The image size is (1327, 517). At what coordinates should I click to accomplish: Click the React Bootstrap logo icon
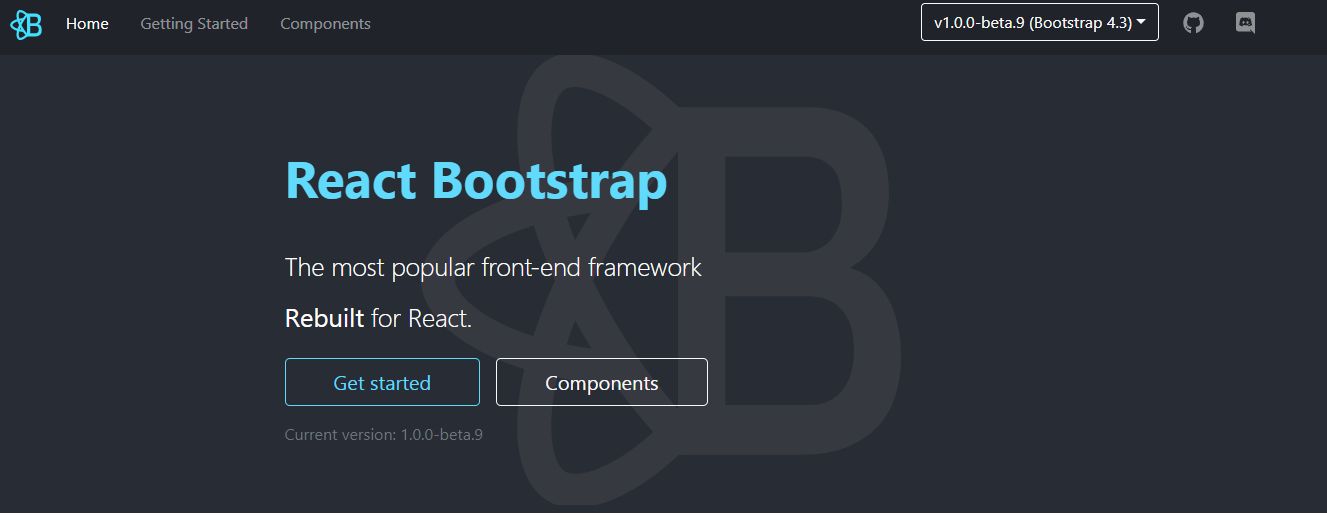(x=26, y=24)
